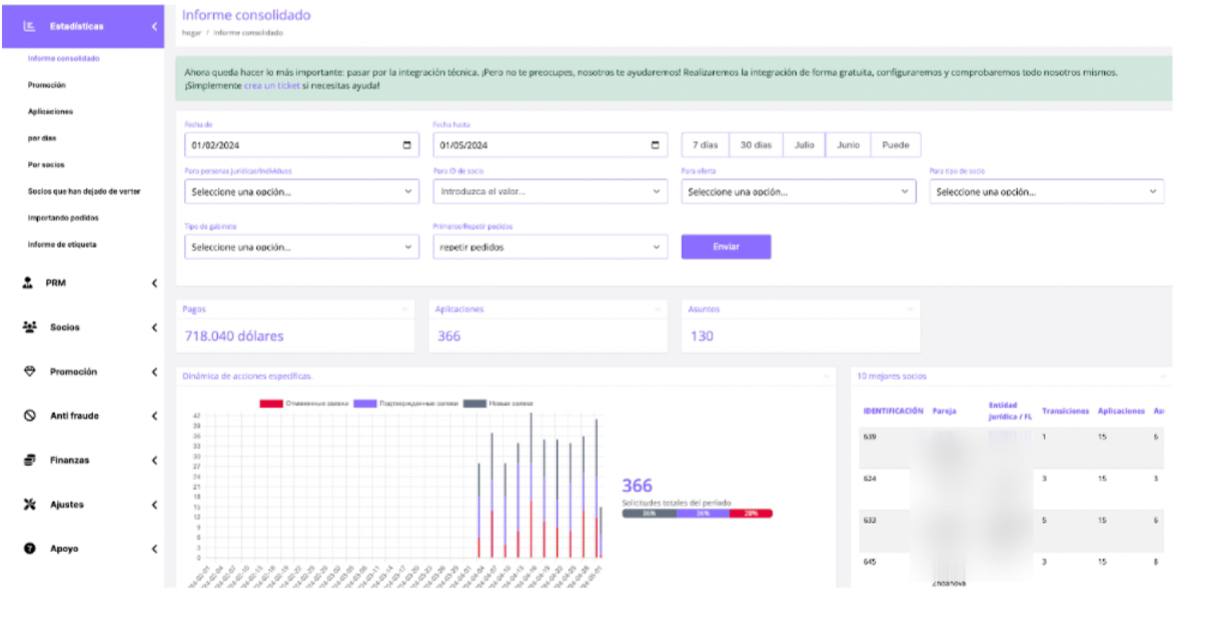This screenshot has height=620, width=1212.
Task: Expand the Promoción section chevron
Action: click(x=154, y=372)
